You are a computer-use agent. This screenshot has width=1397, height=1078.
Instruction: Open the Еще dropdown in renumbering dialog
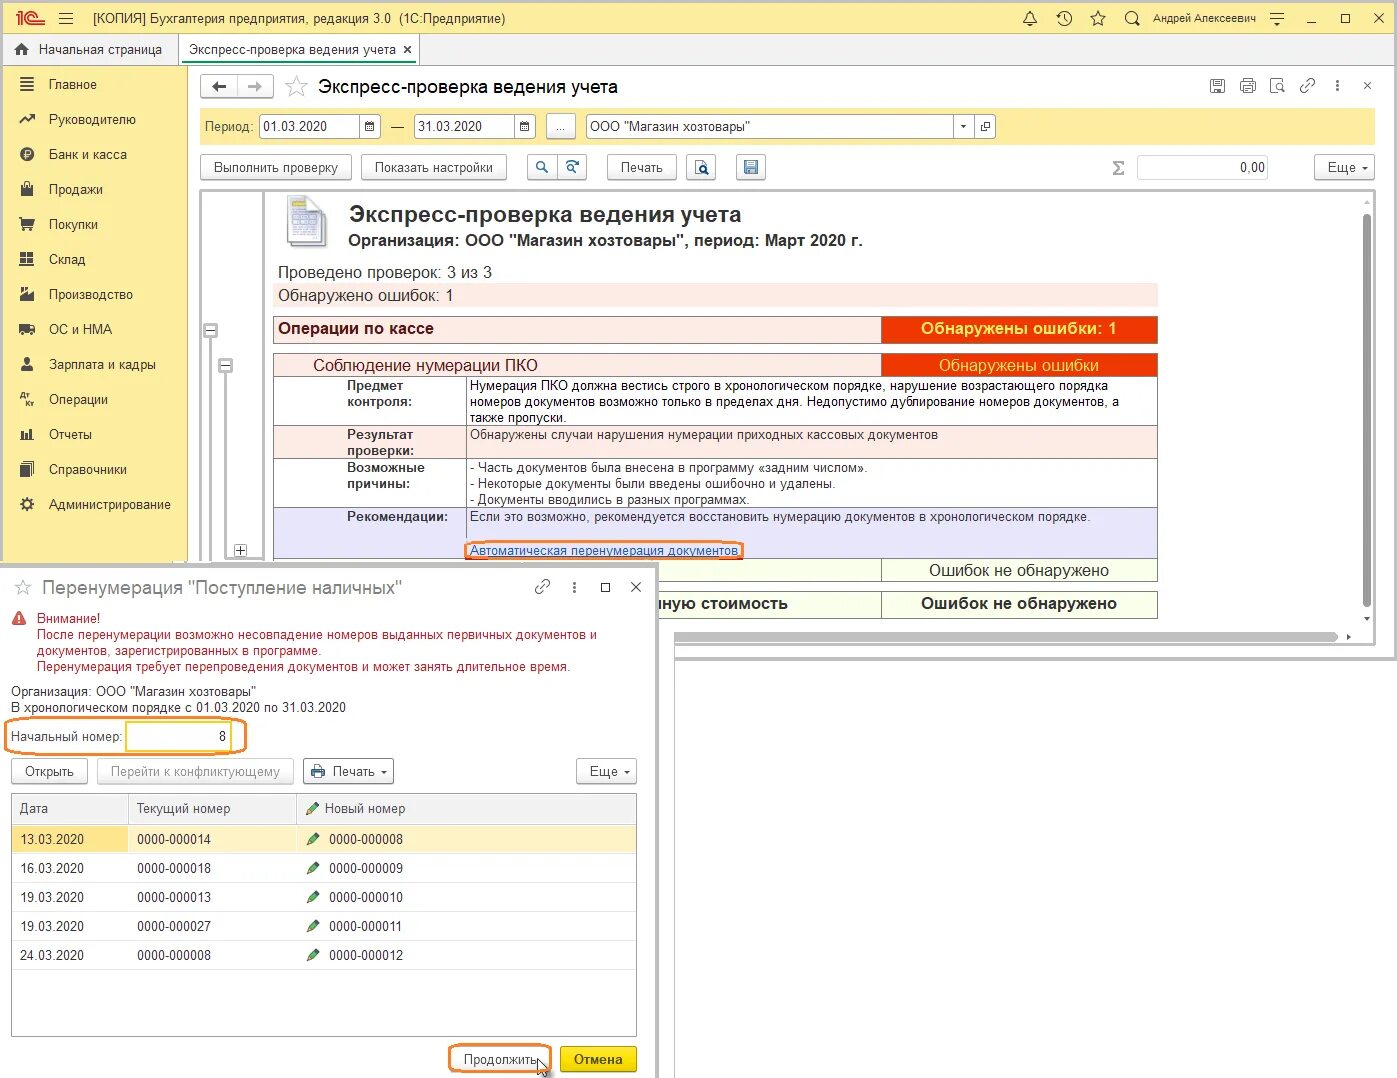[606, 772]
